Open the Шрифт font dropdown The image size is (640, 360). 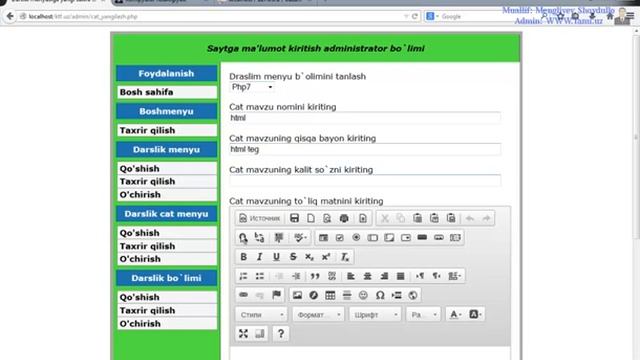click(x=375, y=315)
